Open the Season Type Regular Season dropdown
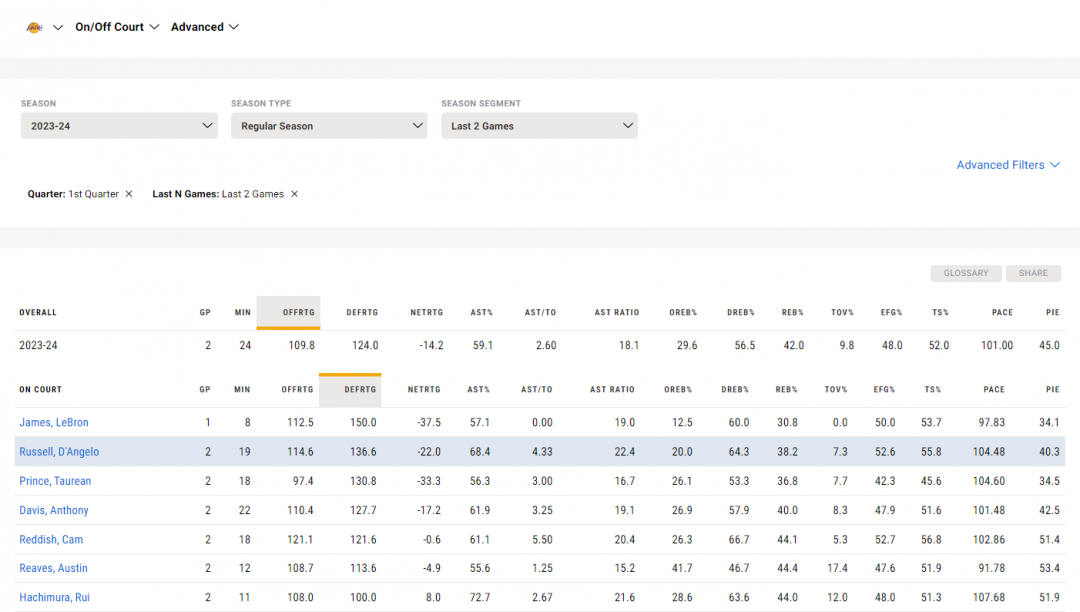This screenshot has width=1080, height=612. tap(329, 126)
